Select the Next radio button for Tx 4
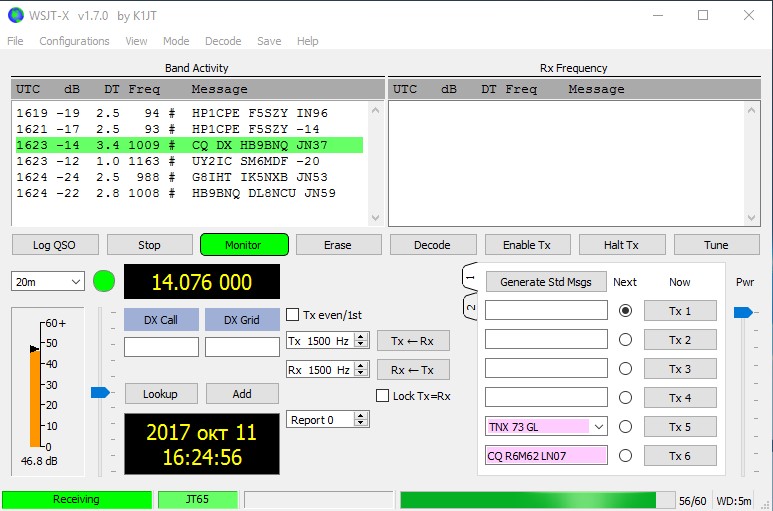This screenshot has height=511, width=773. 625,398
